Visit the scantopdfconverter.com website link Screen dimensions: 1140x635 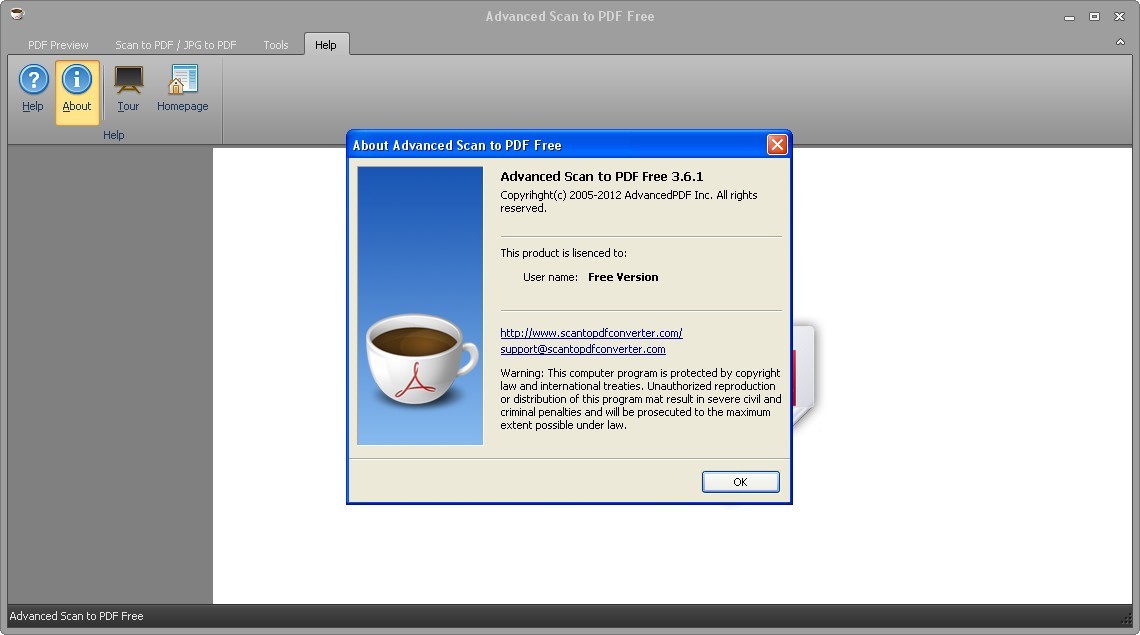click(x=591, y=333)
